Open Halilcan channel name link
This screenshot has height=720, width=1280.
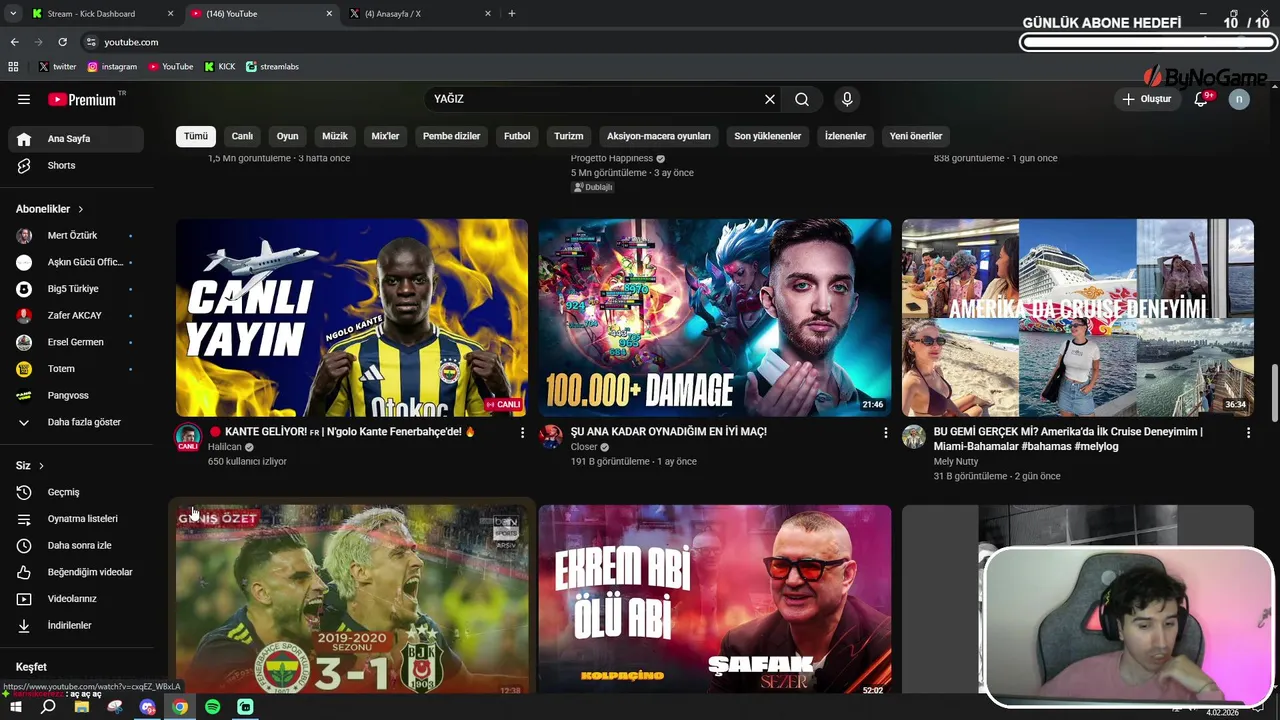point(225,447)
